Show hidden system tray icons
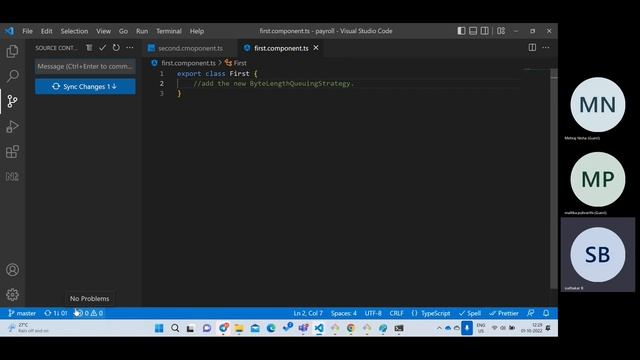The height and width of the screenshot is (360, 640). pos(439,328)
